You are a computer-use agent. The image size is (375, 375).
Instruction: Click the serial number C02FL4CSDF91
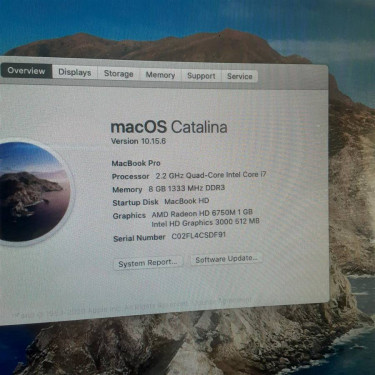(x=199, y=236)
